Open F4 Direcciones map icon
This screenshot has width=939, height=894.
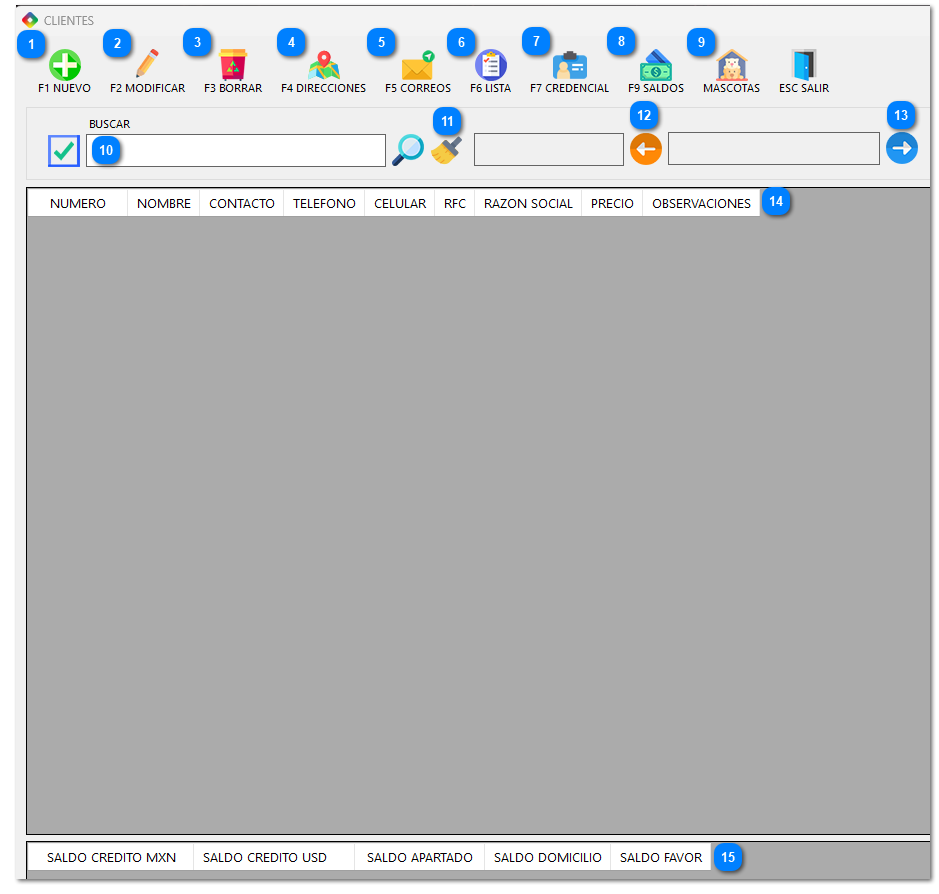point(323,66)
